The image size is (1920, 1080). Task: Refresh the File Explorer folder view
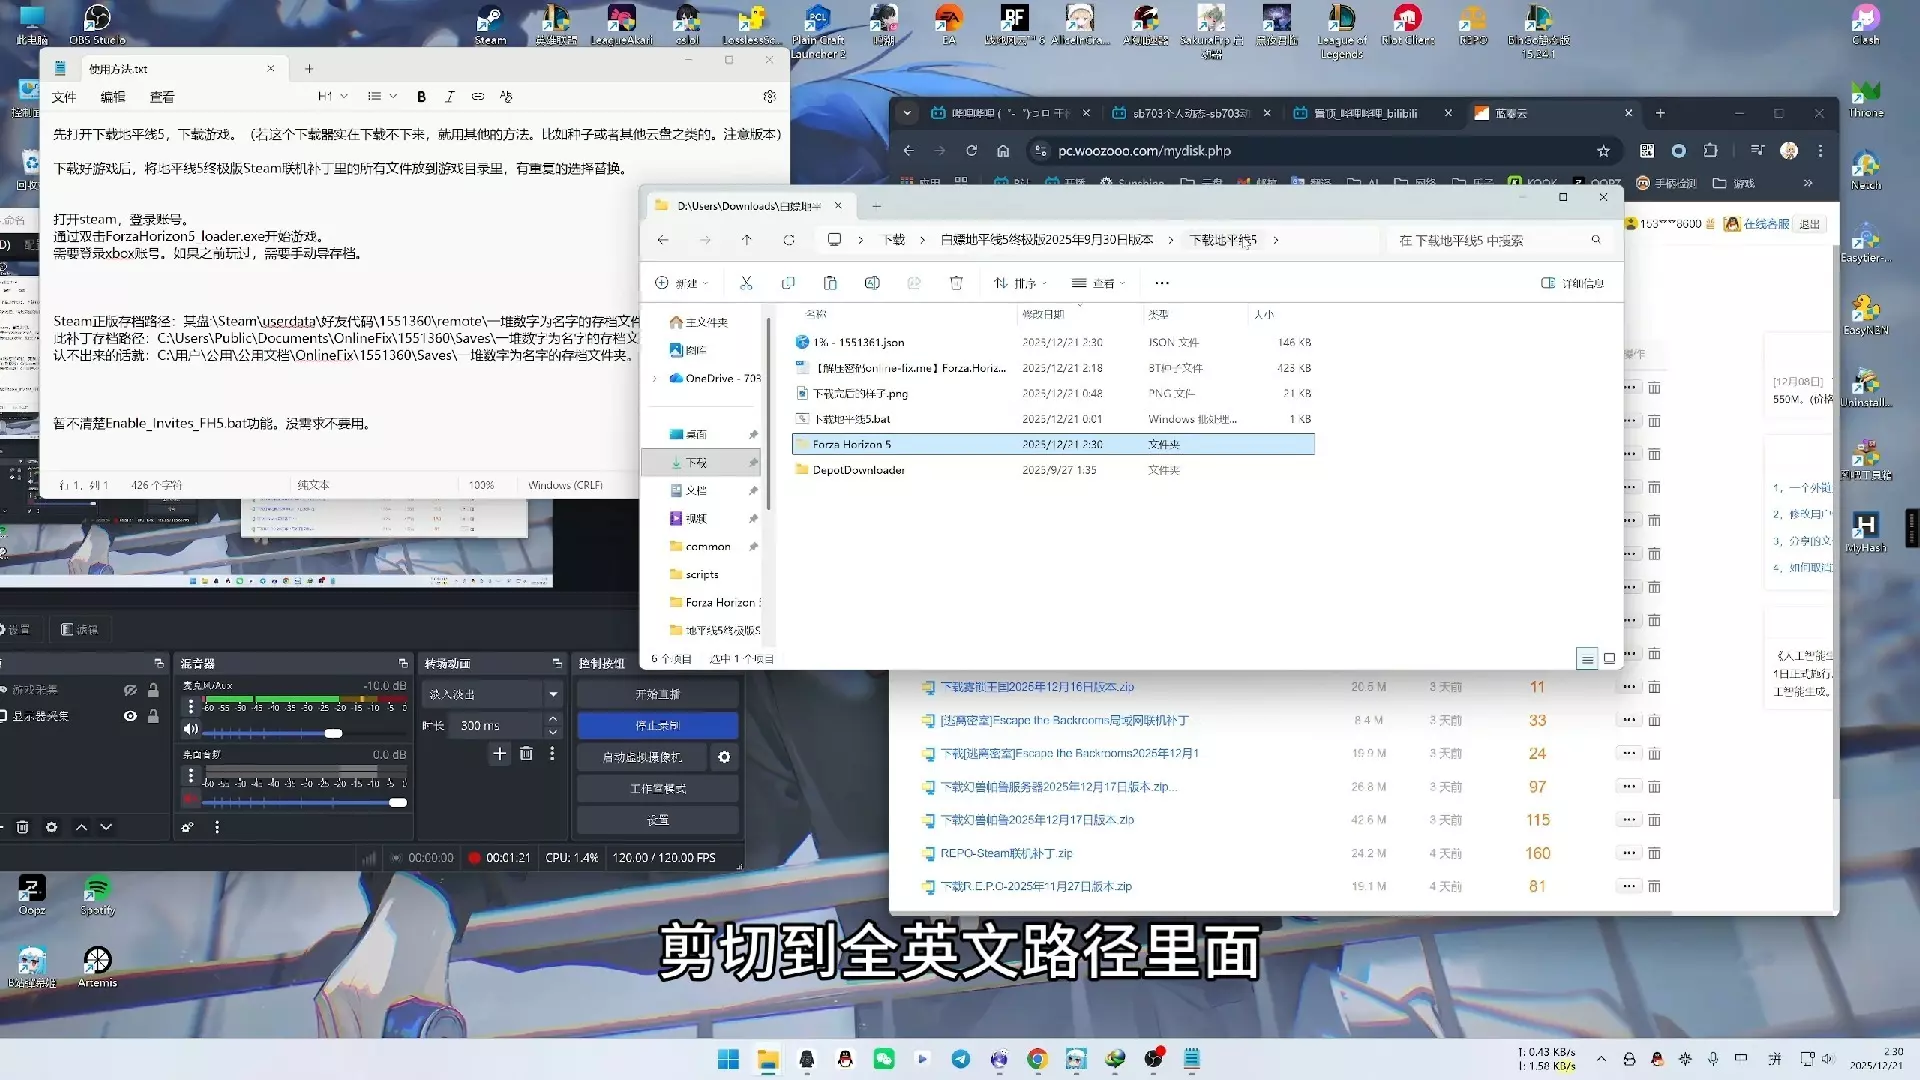click(789, 240)
